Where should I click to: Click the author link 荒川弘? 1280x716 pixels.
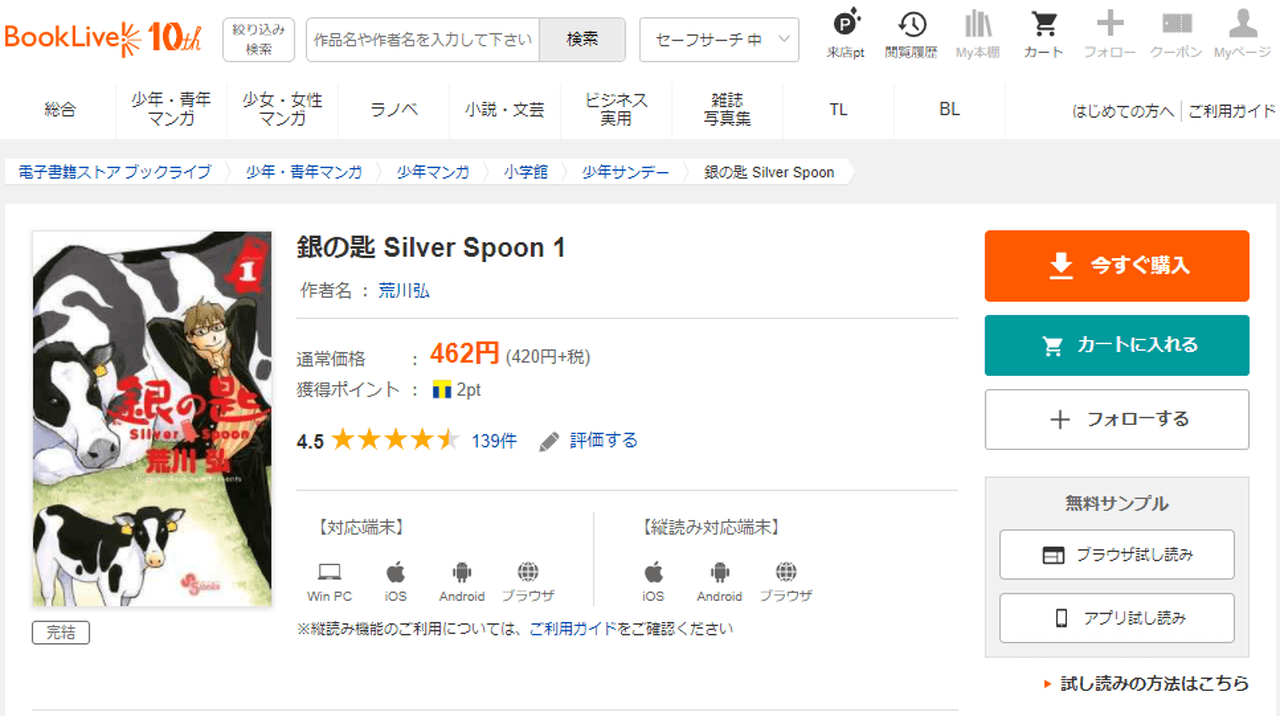click(x=404, y=291)
